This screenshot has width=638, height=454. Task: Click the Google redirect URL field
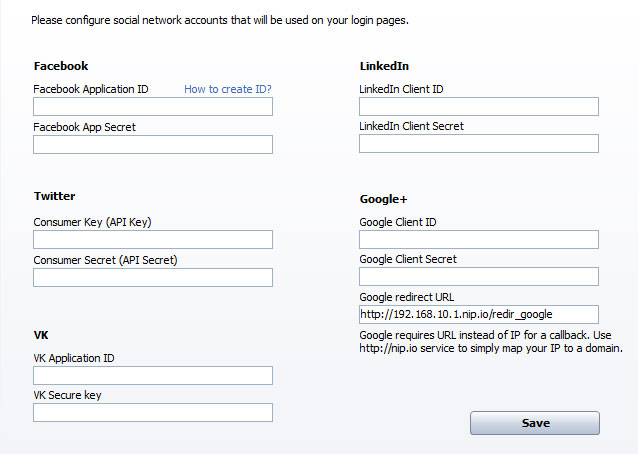point(479,314)
